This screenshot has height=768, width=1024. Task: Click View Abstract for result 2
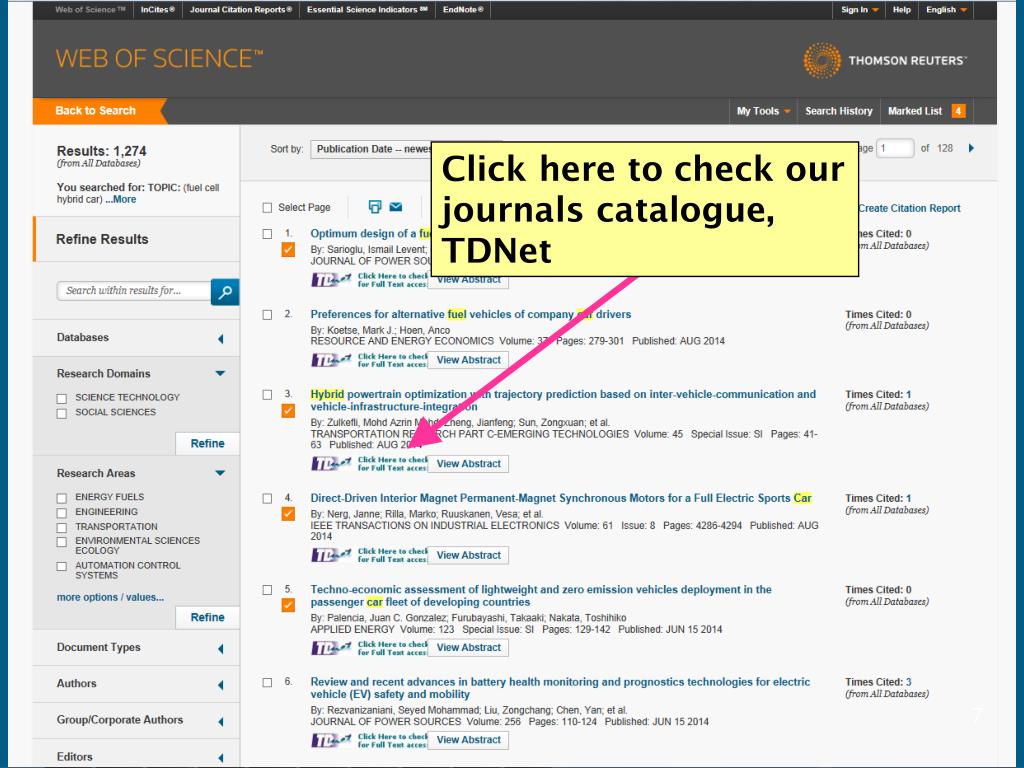(x=468, y=360)
